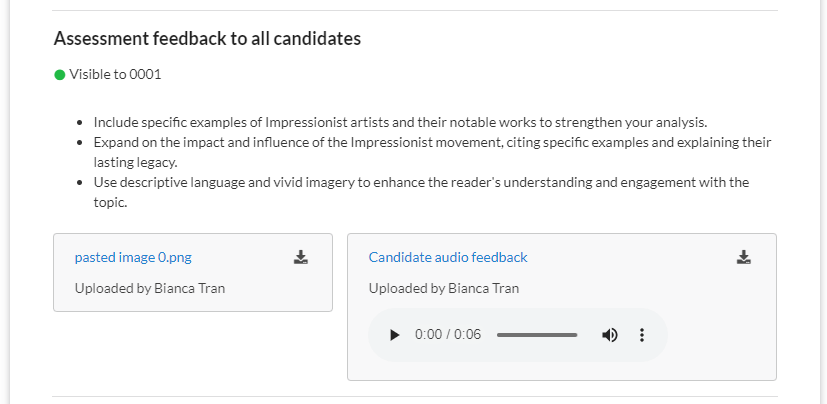The image size is (827, 404).
Task: Click the rounded audio player background pill
Action: [518, 335]
